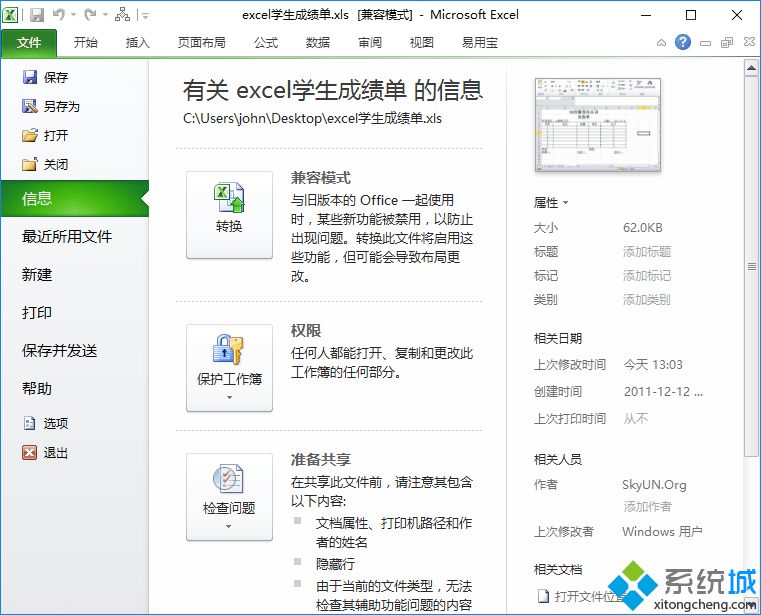Click the 添加类别 field
Viewport: 761px width, 615px height.
[647, 299]
